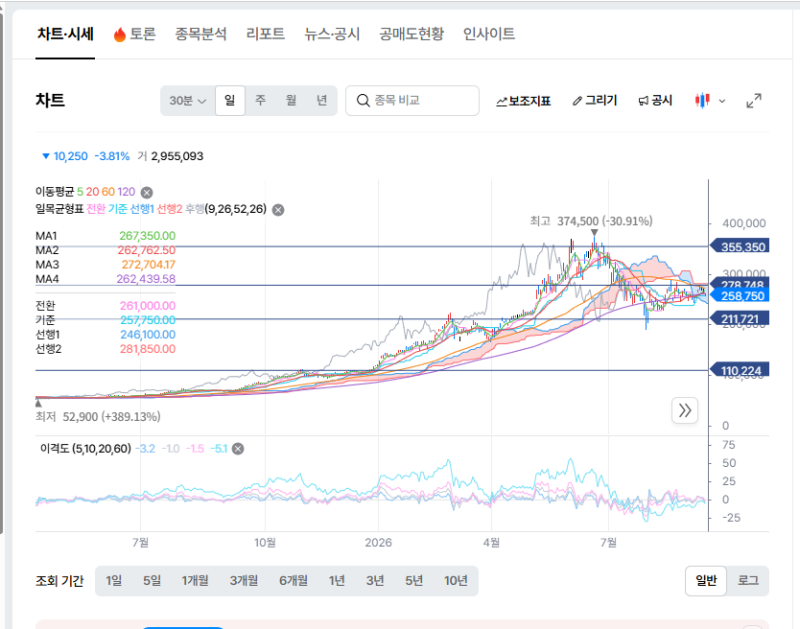800x629 pixels.
Task: Click MA3 value 272,704.17
Action: pos(148,264)
